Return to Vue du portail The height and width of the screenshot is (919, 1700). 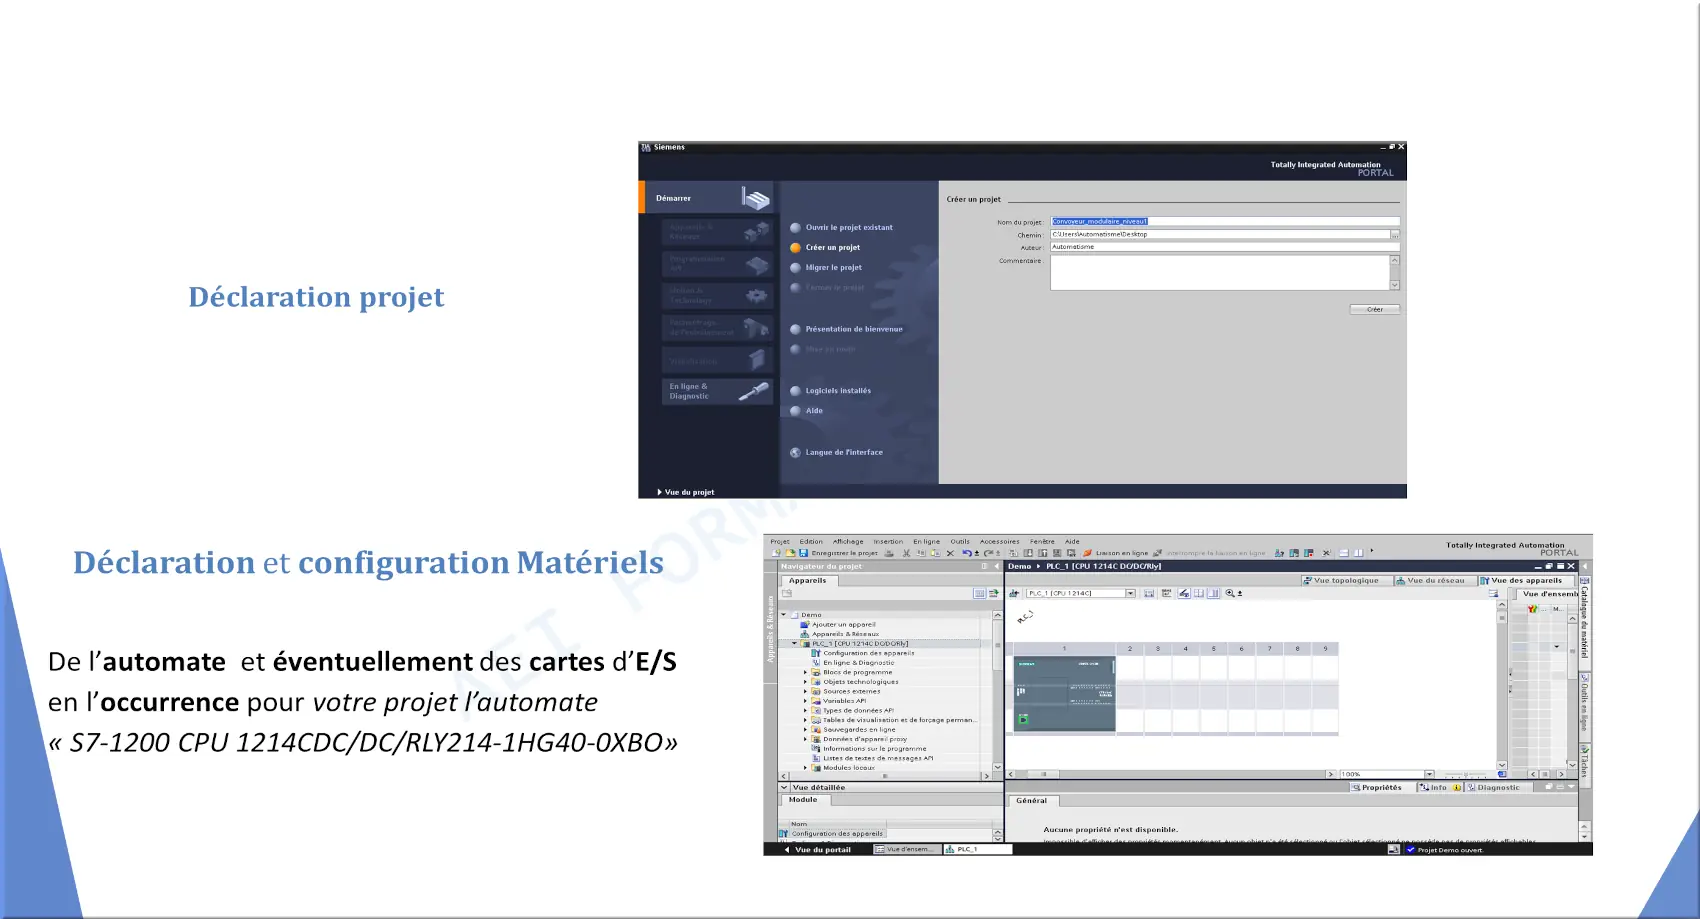point(818,850)
